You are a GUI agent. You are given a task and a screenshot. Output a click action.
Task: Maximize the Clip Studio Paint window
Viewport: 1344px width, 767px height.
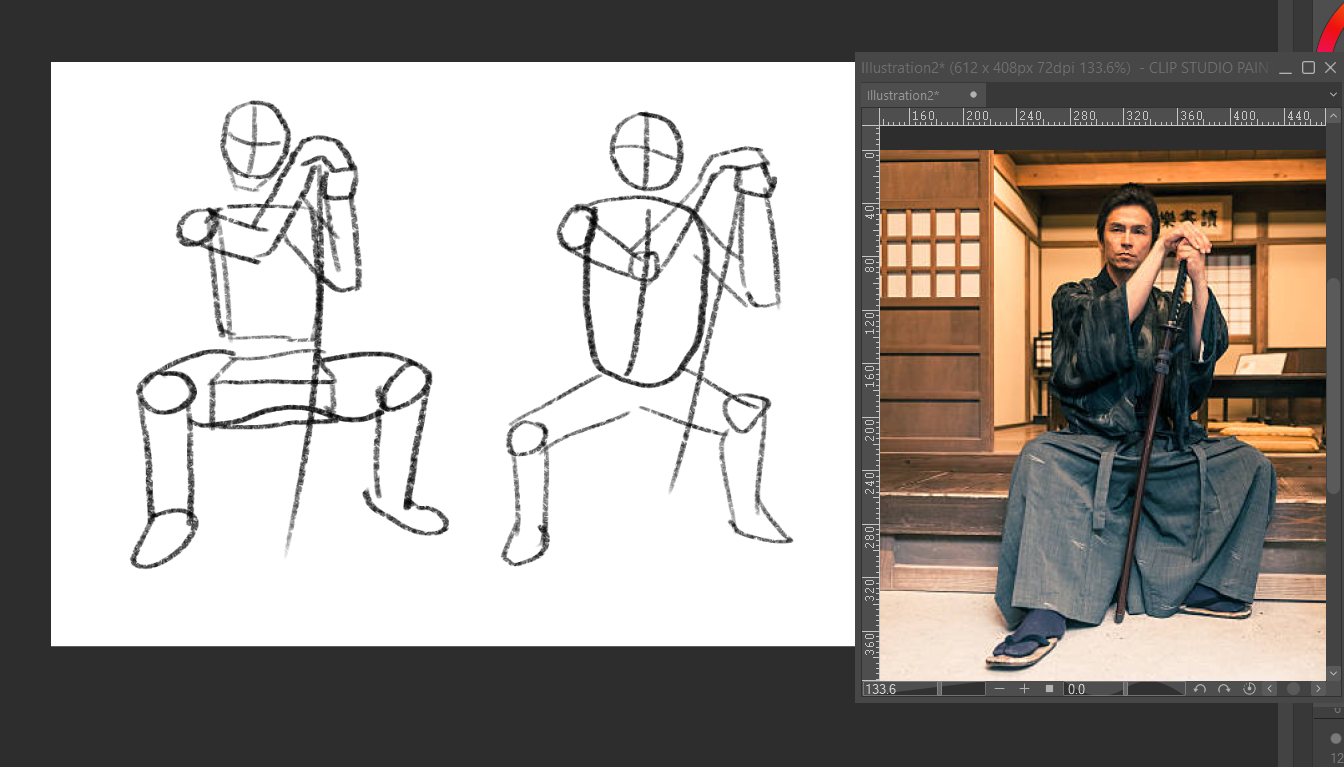coord(1308,68)
